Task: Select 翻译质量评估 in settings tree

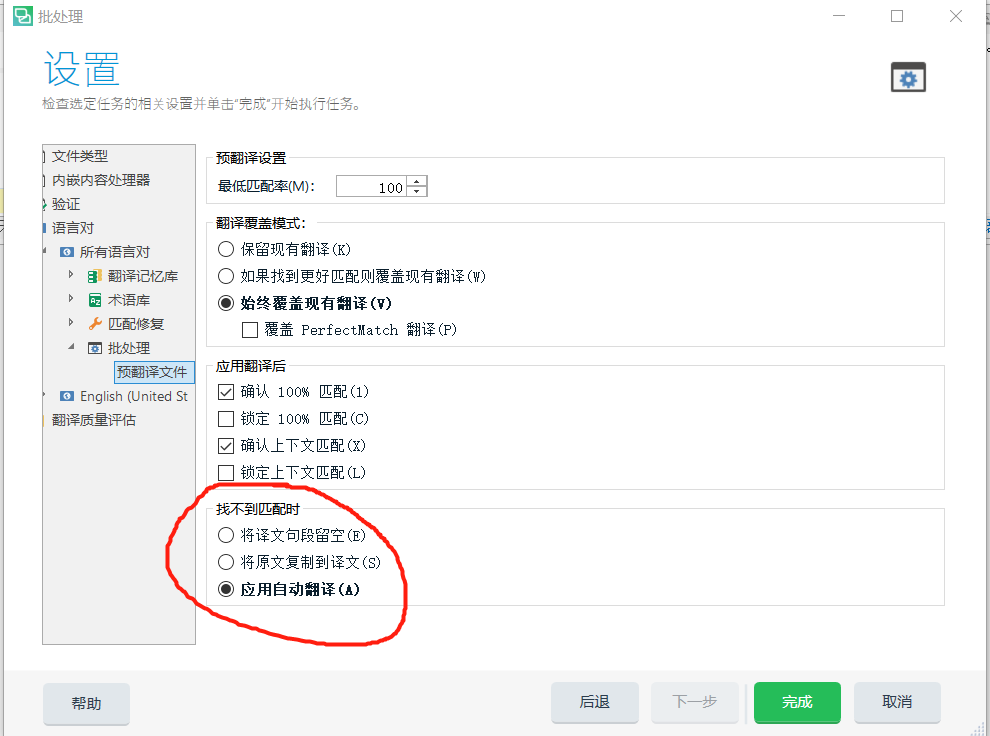Action: pyautogui.click(x=93, y=420)
